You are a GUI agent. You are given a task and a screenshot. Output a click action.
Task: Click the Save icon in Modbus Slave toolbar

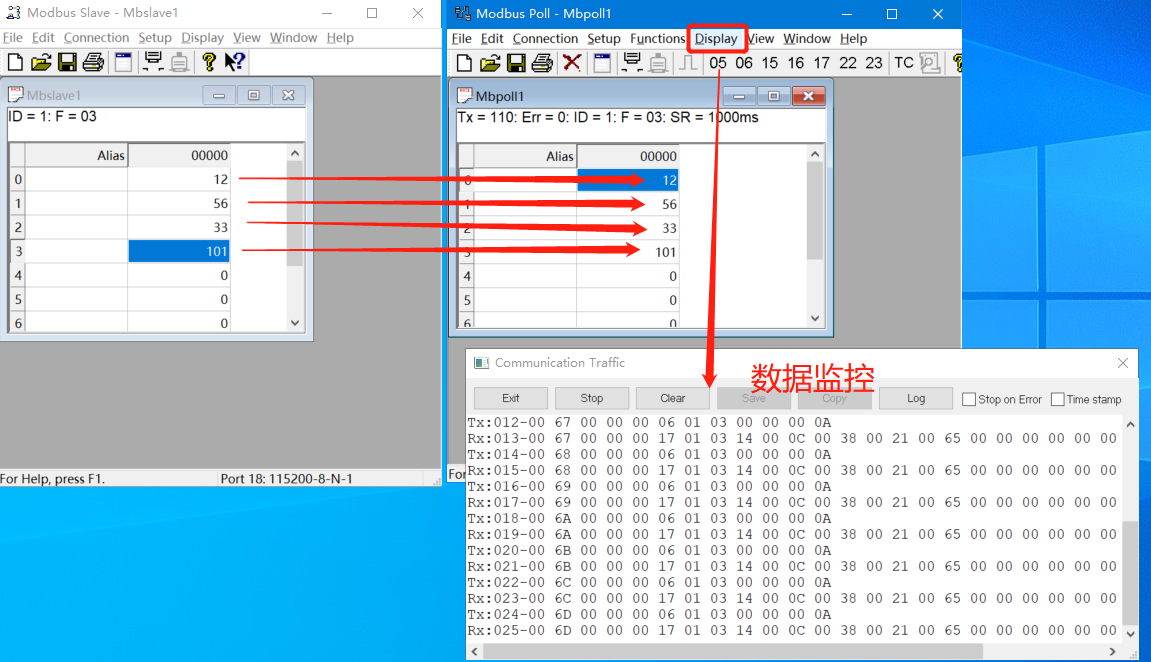(68, 62)
